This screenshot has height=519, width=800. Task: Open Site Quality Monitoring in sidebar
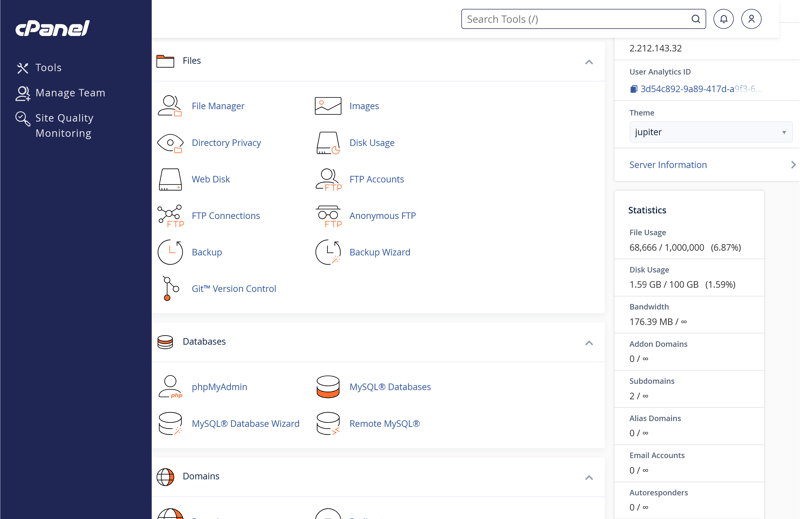pos(64,126)
